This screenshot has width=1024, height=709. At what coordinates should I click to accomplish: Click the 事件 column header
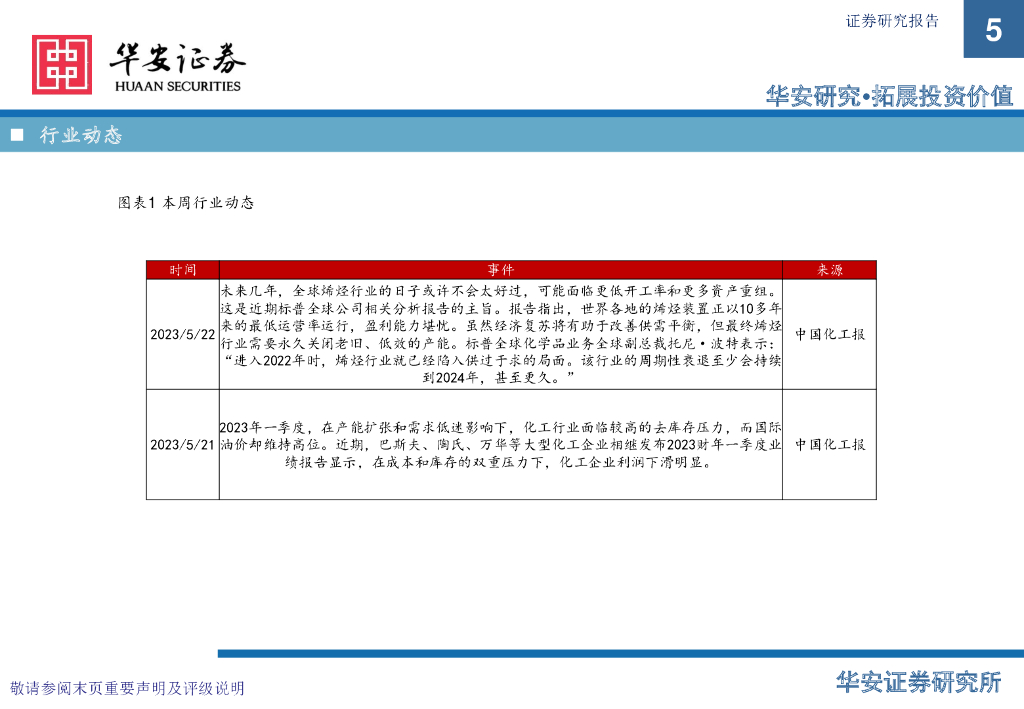click(501, 270)
